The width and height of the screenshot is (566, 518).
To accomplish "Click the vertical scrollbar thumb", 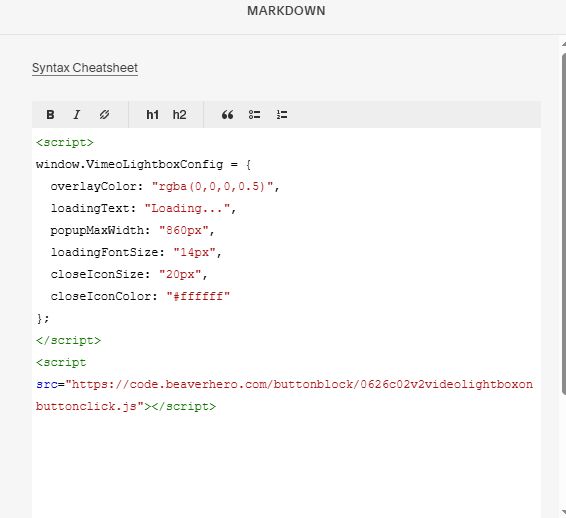I will click(563, 224).
